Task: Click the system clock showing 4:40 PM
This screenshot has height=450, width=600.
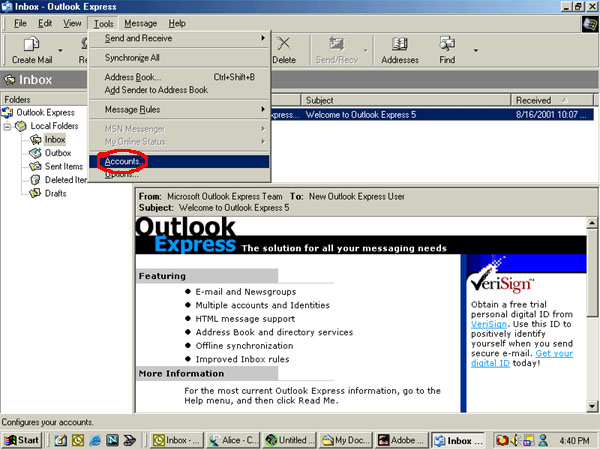Action: (574, 441)
